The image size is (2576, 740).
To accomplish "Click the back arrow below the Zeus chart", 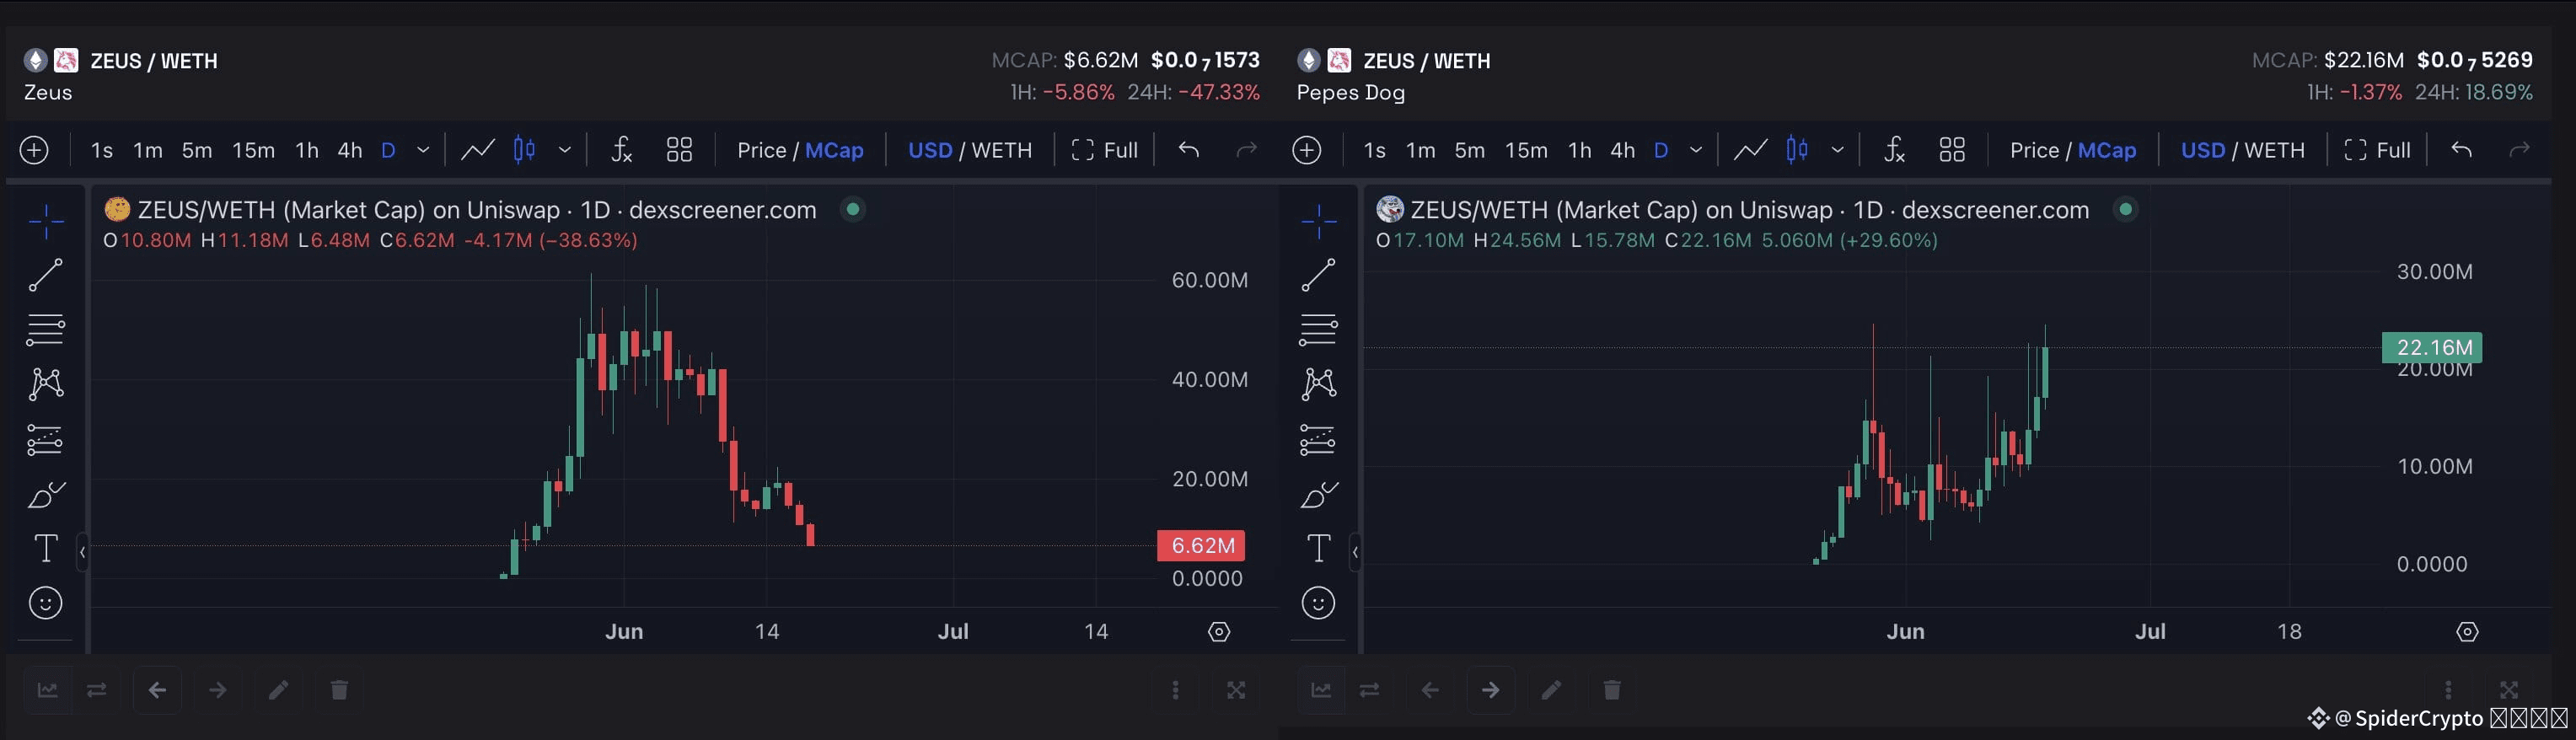I will coord(157,690).
